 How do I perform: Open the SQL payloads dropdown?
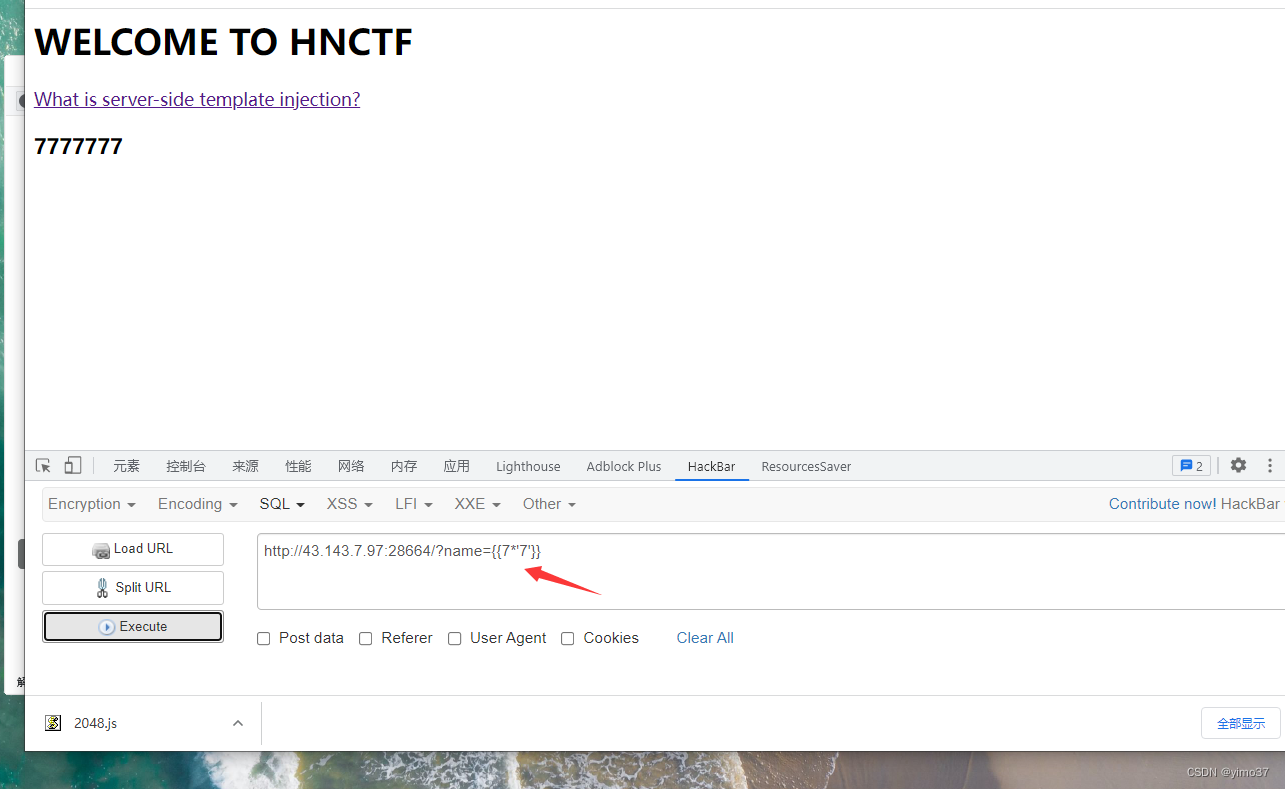point(281,503)
